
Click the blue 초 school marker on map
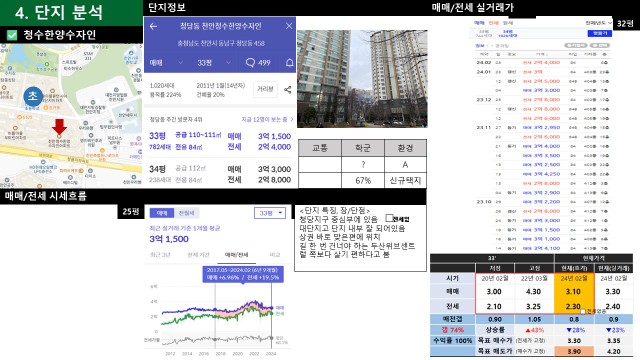(33, 96)
